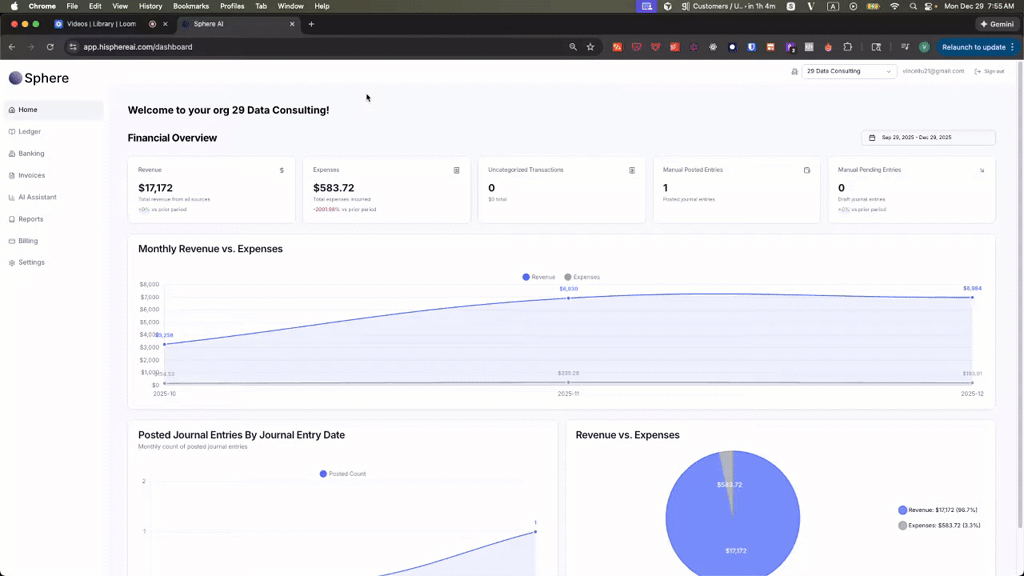Image resolution: width=1024 pixels, height=576 pixels.
Task: Open the Bookmarks menu in the menu bar
Action: click(191, 6)
